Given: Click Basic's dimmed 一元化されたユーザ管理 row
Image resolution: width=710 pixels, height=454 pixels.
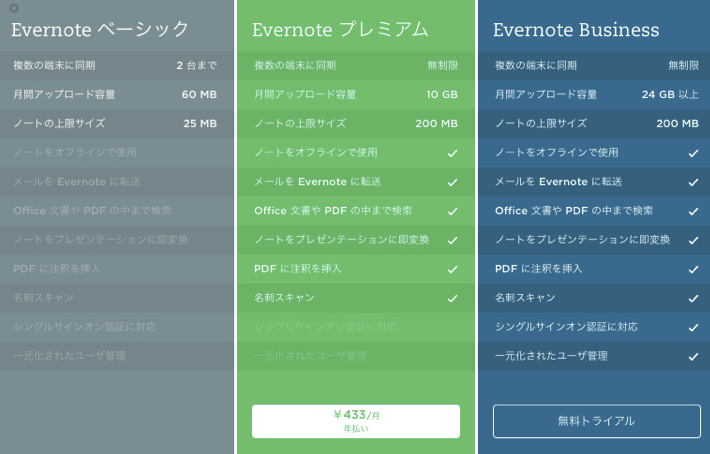Looking at the screenshot, I should point(117,356).
